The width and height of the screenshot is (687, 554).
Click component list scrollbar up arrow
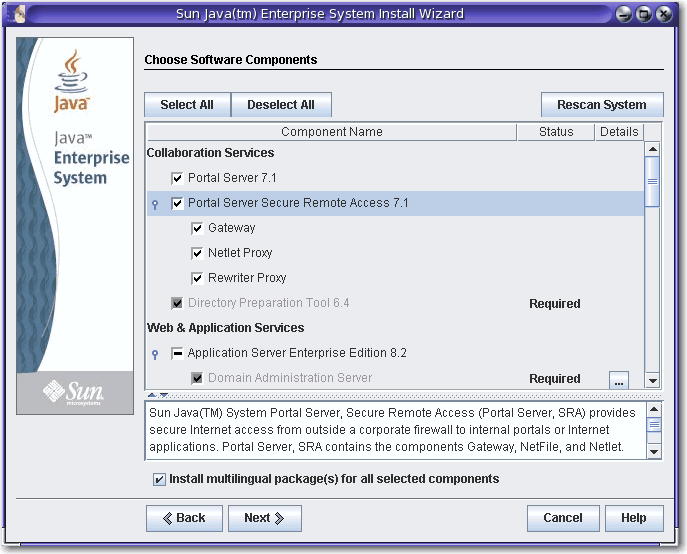(652, 149)
